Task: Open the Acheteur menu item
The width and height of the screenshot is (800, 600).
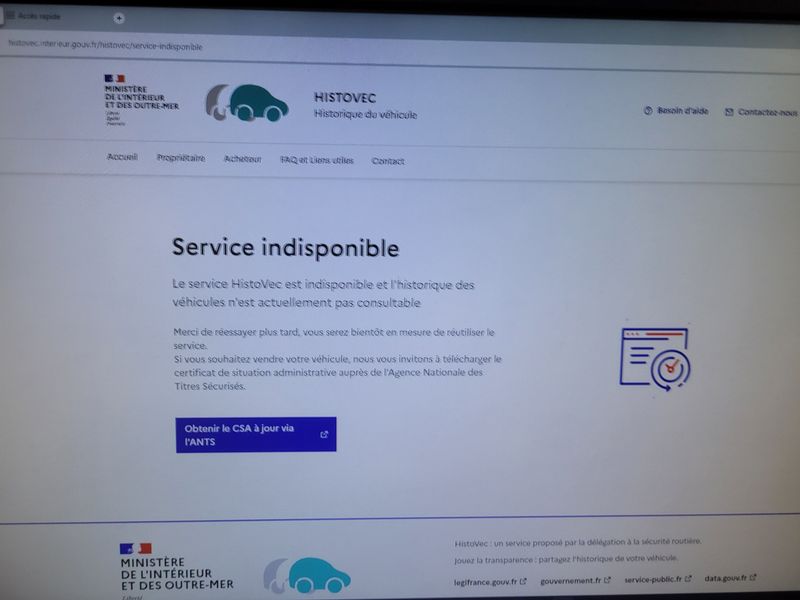Action: pos(242,159)
